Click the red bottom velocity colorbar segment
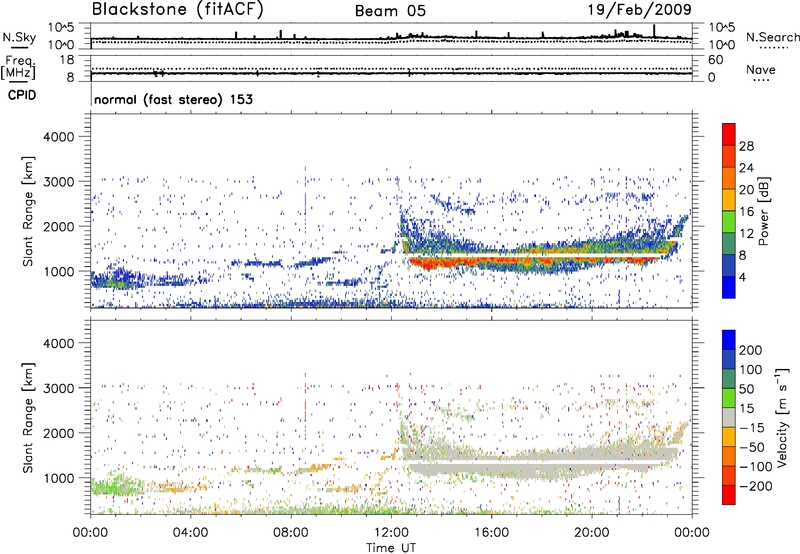Viewport: 800px width, 554px height. [x=729, y=495]
